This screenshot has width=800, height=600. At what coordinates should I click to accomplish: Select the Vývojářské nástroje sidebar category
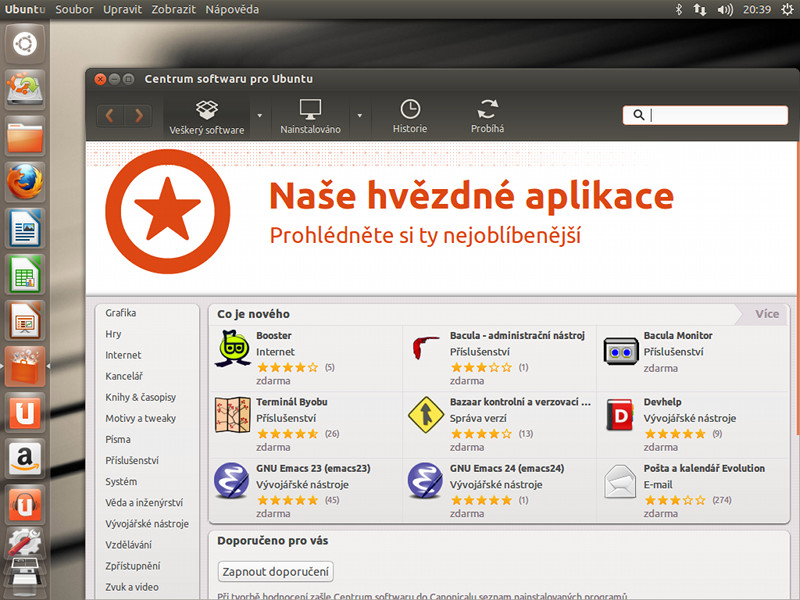pos(147,523)
